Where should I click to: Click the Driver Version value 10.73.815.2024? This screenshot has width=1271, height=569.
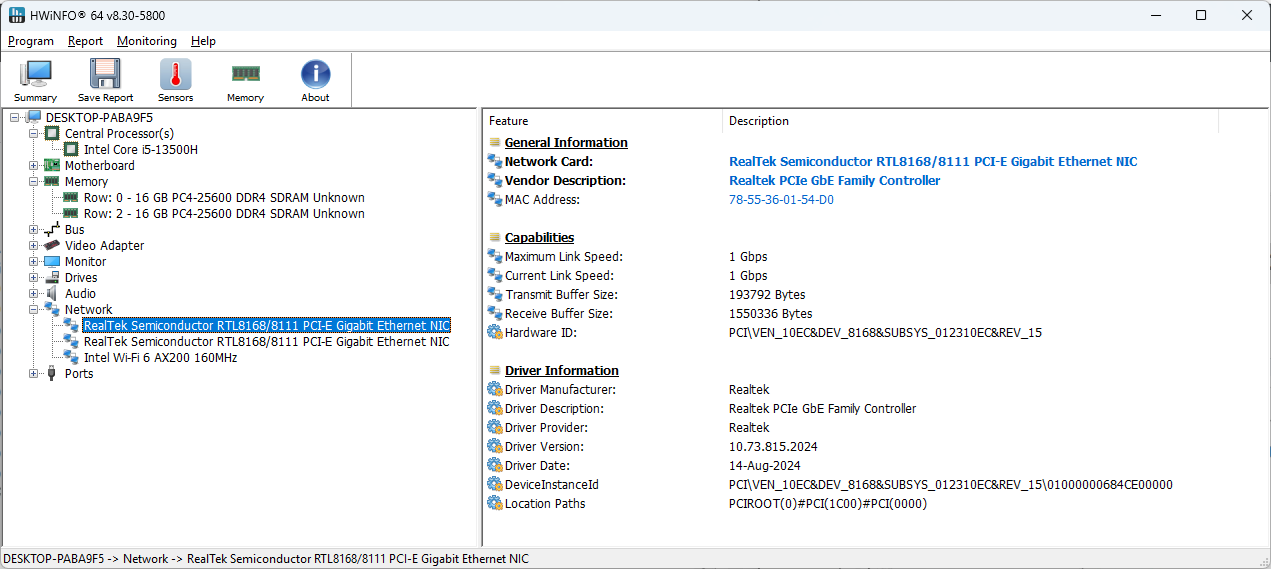[x=772, y=446]
